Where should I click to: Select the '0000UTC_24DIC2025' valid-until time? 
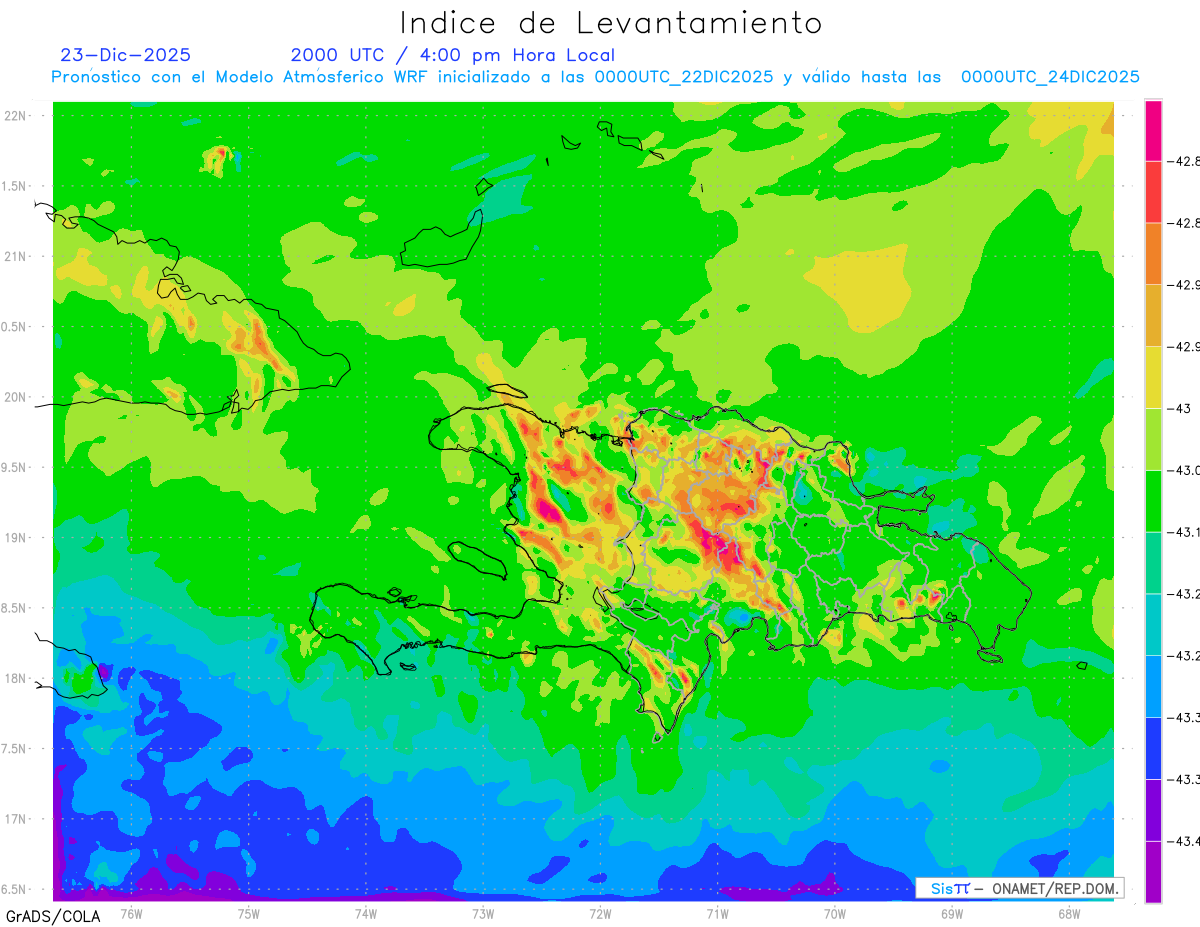1050,77
